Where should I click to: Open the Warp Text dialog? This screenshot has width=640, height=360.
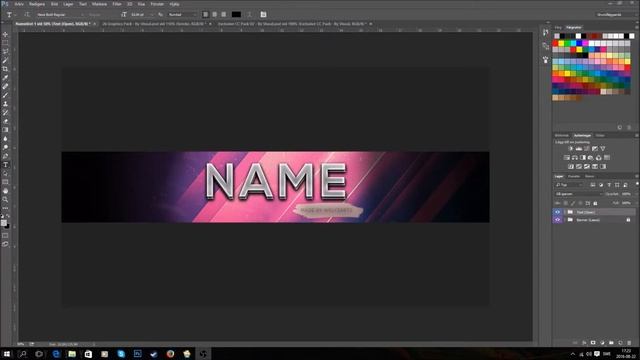point(249,14)
